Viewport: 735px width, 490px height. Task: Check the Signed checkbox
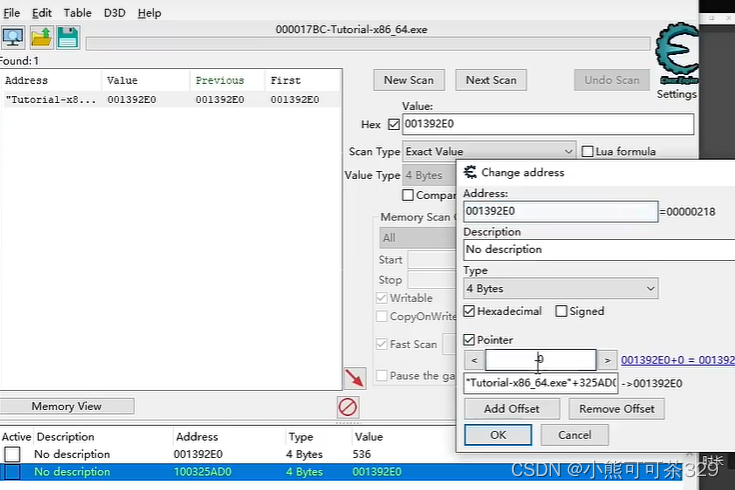[561, 311]
